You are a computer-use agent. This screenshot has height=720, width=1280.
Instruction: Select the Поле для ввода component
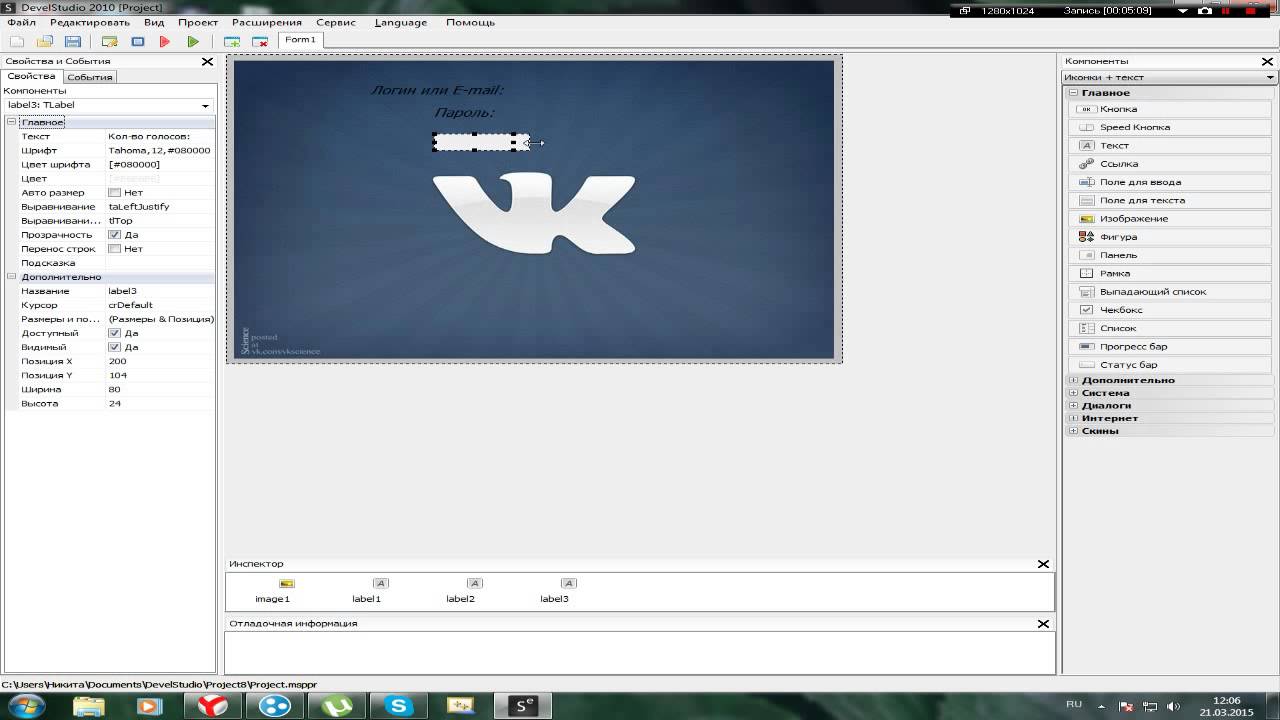[x=1171, y=182]
